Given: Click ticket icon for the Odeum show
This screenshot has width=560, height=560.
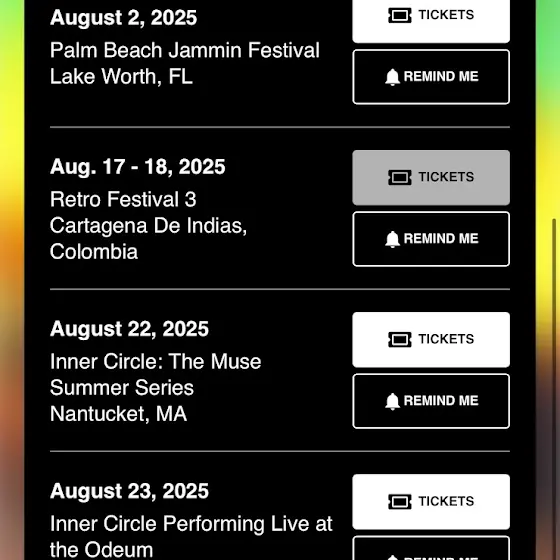Looking at the screenshot, I should 400,502.
